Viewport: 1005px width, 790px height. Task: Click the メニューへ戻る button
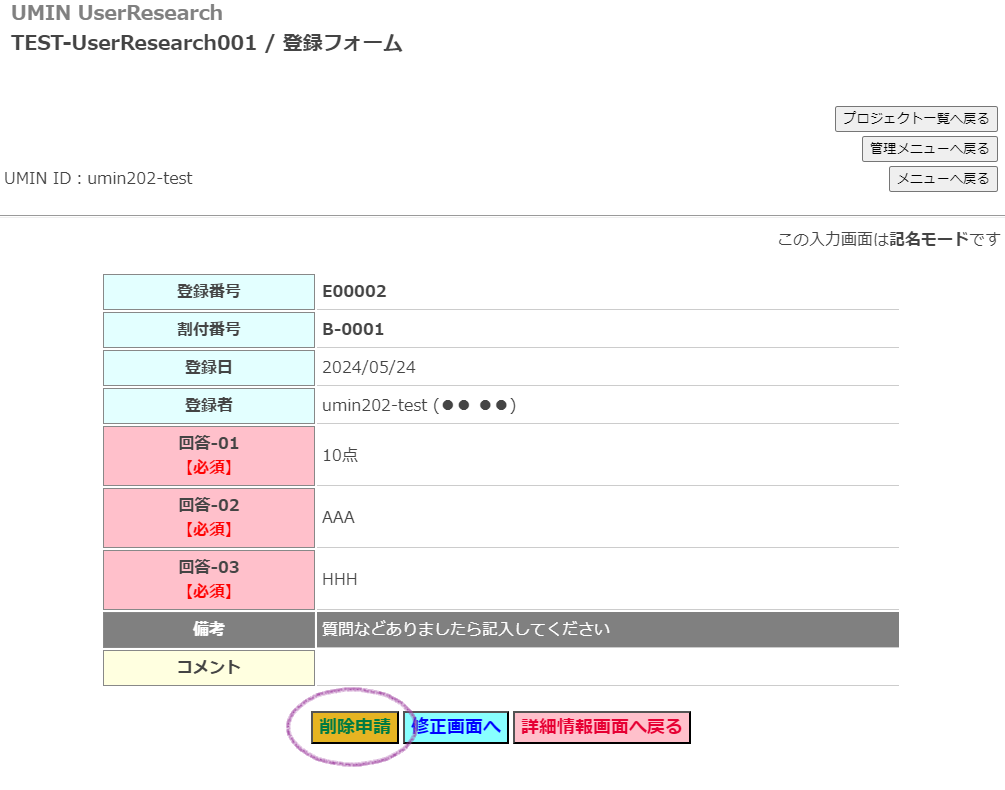click(x=942, y=179)
